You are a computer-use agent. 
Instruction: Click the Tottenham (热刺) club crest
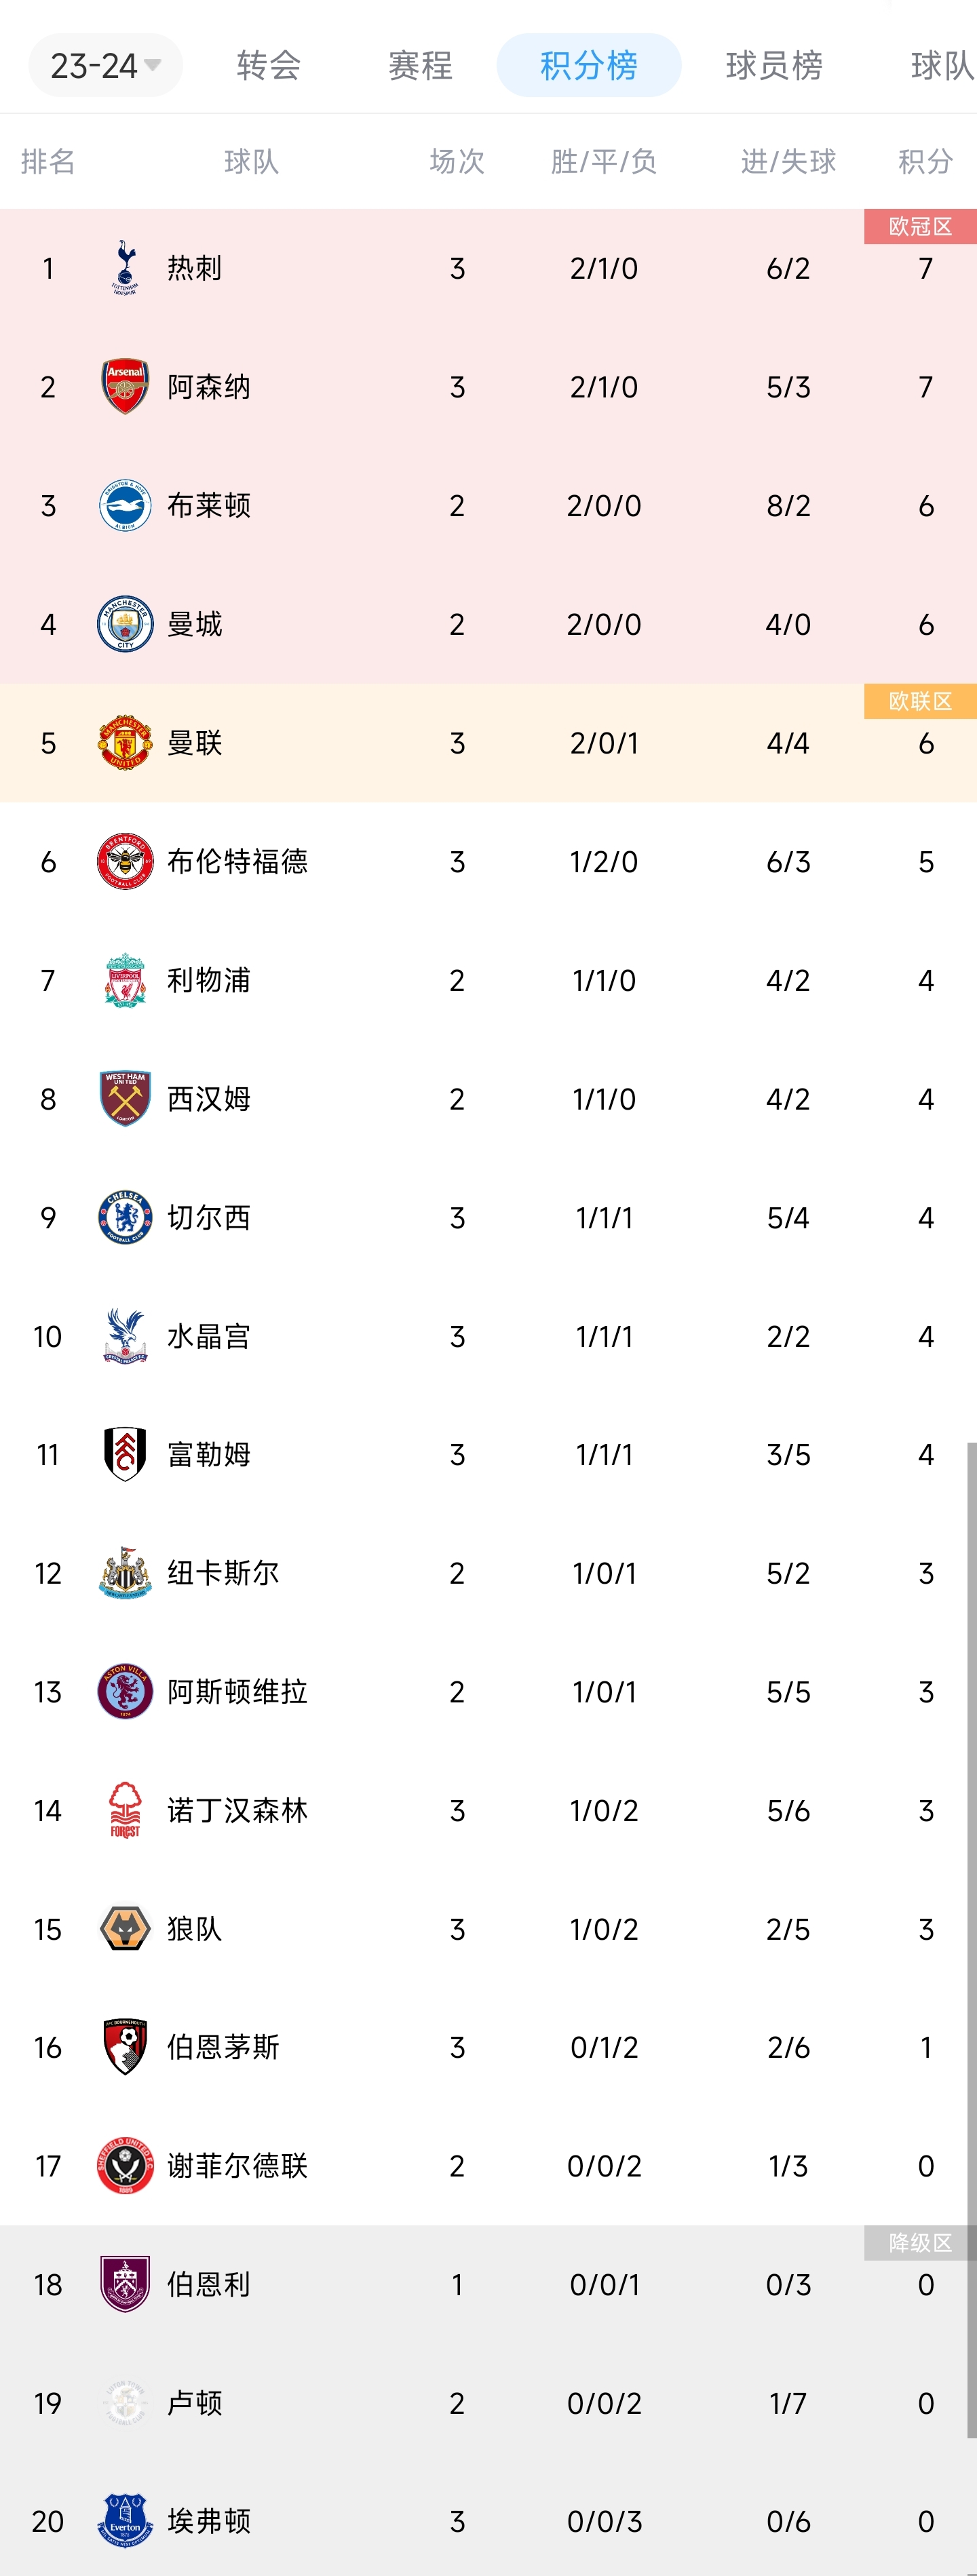(x=125, y=268)
